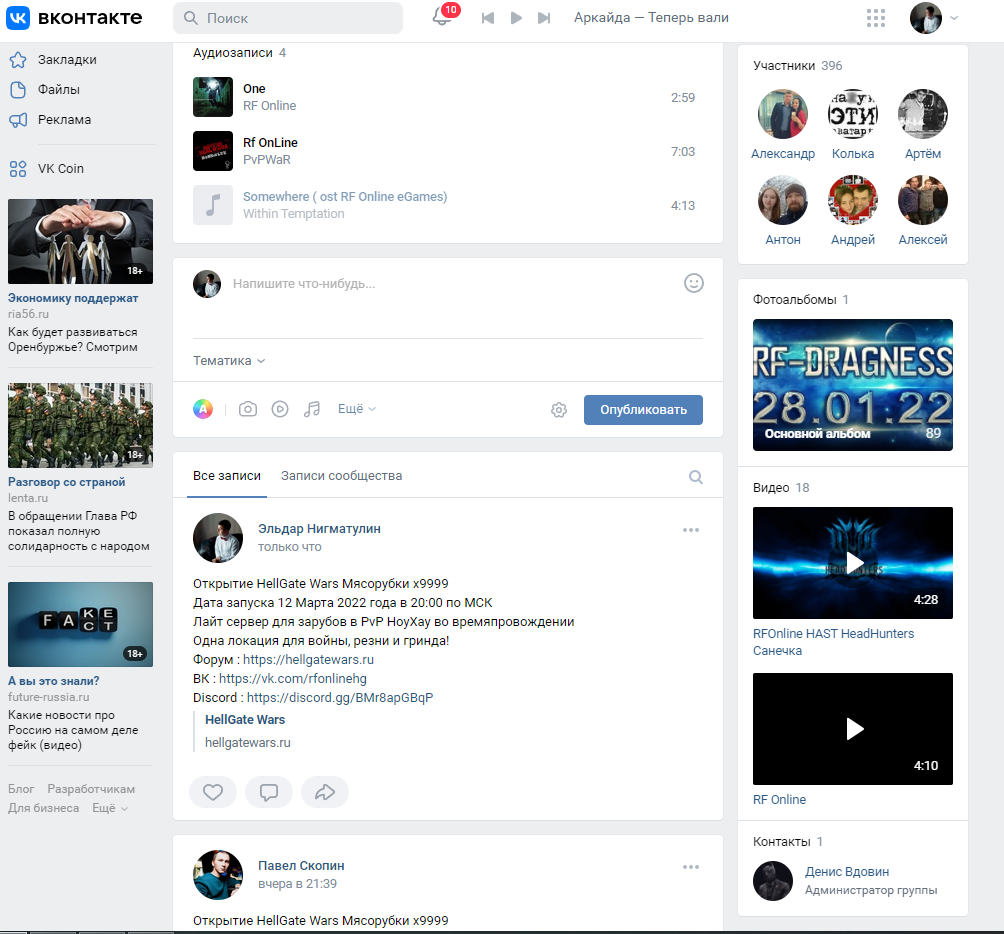The image size is (1004, 934).
Task: Switch to Все записи tab
Action: click(227, 476)
